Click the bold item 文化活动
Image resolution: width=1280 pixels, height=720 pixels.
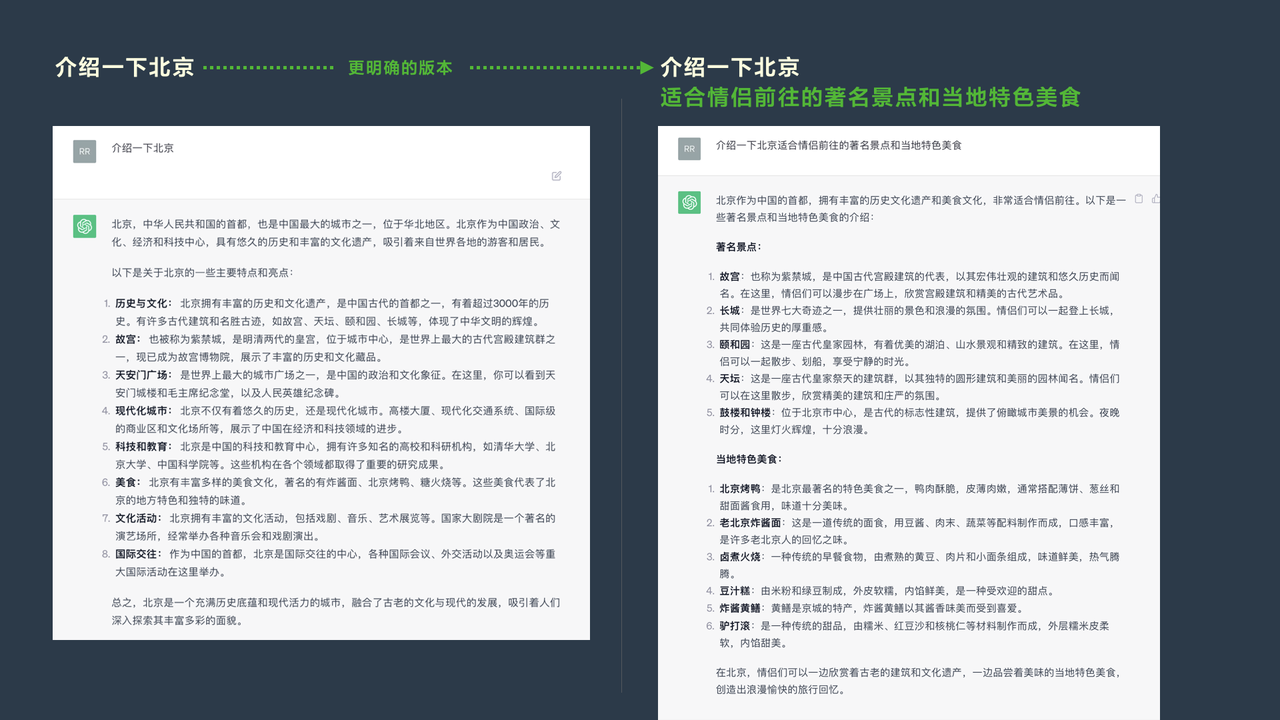tap(139, 519)
